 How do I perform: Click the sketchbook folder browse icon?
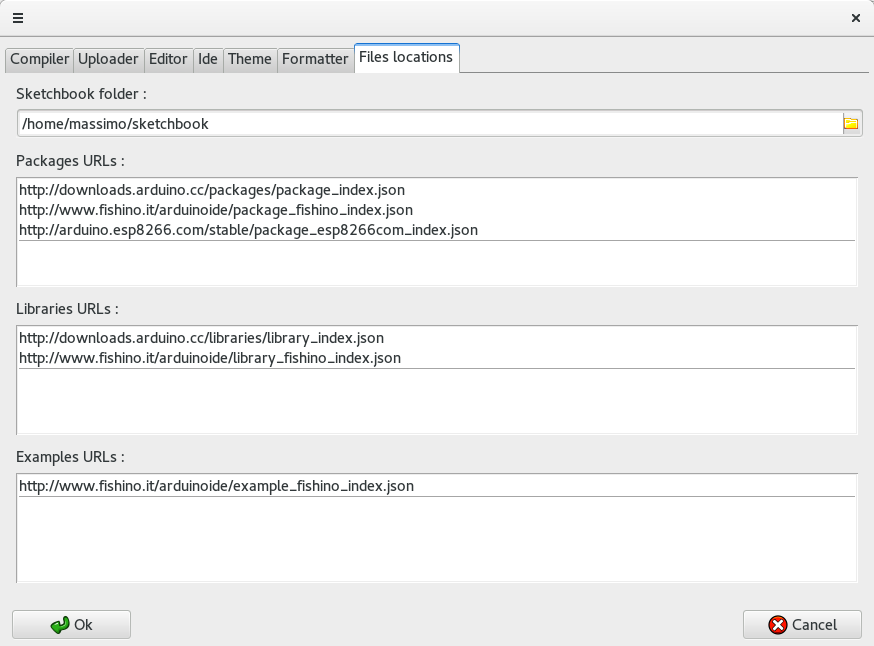pyautogui.click(x=850, y=124)
